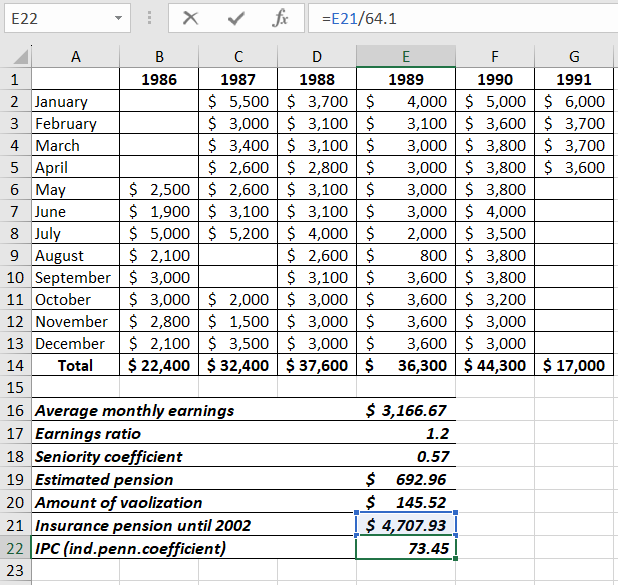
Task: Click the January 1991 value $6,000
Action: (x=574, y=102)
